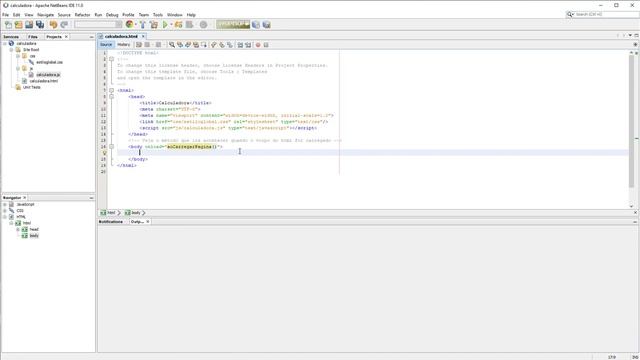640x360 pixels.
Task: Close the calculadora.html editor tab
Action: pyautogui.click(x=143, y=36)
